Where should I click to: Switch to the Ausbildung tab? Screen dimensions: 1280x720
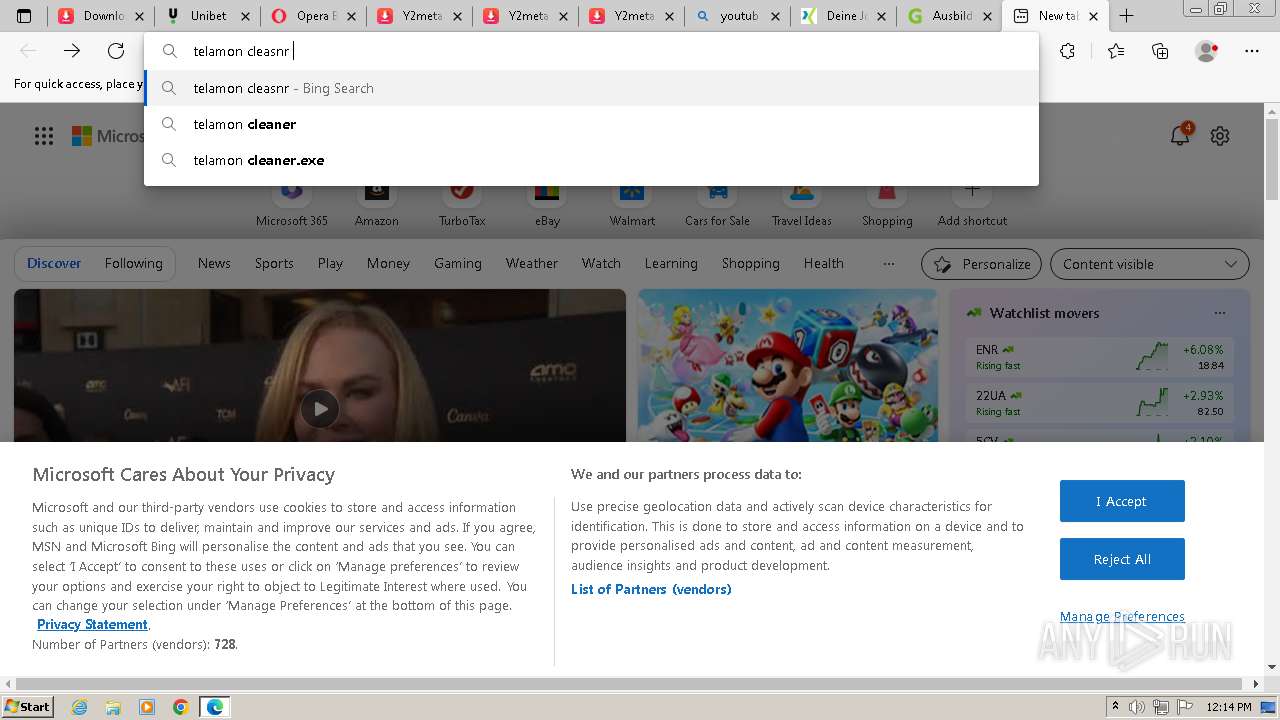[x=948, y=16]
